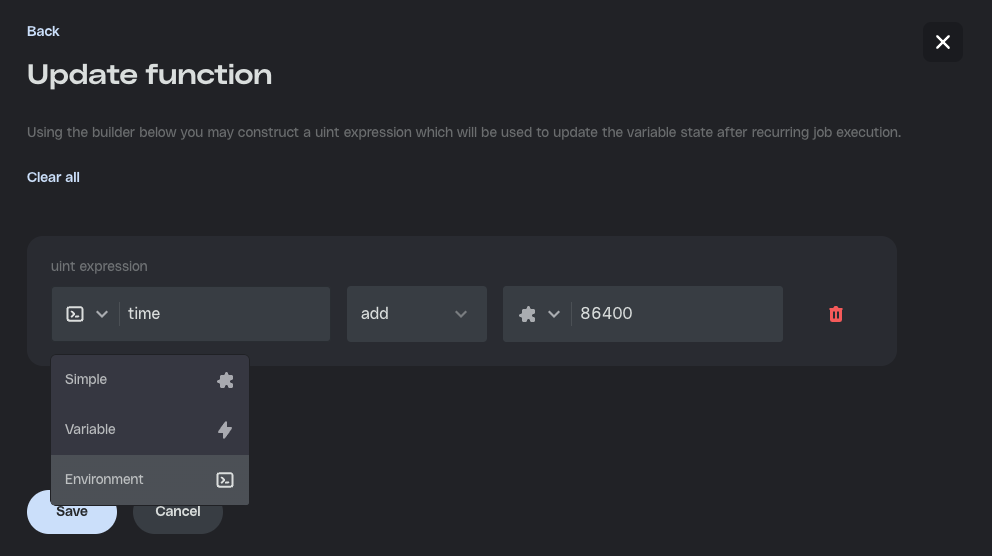Click the Clear all link
The width and height of the screenshot is (992, 556).
pos(53,177)
